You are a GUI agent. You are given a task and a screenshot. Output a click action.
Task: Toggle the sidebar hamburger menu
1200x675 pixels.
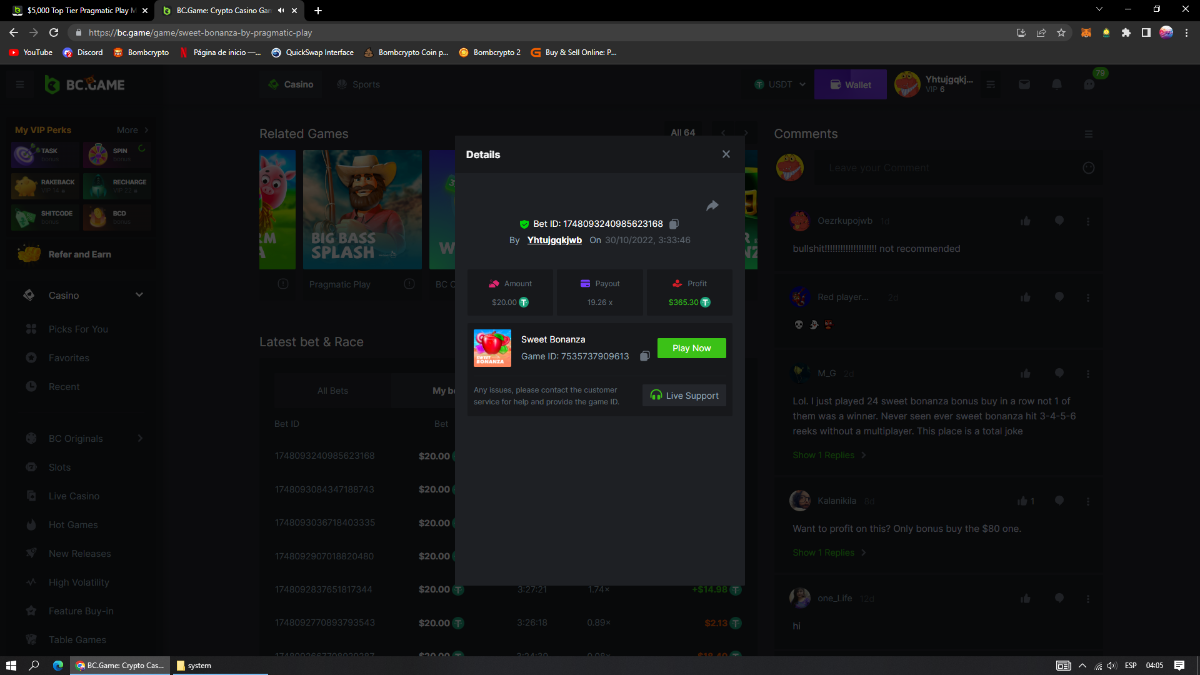click(20, 85)
